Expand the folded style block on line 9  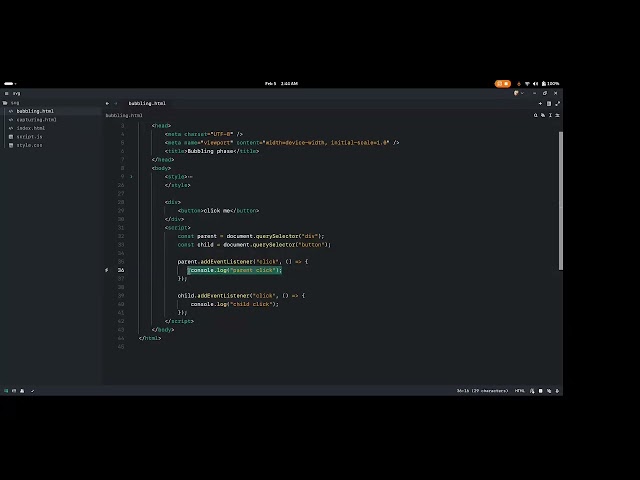pyautogui.click(x=131, y=177)
